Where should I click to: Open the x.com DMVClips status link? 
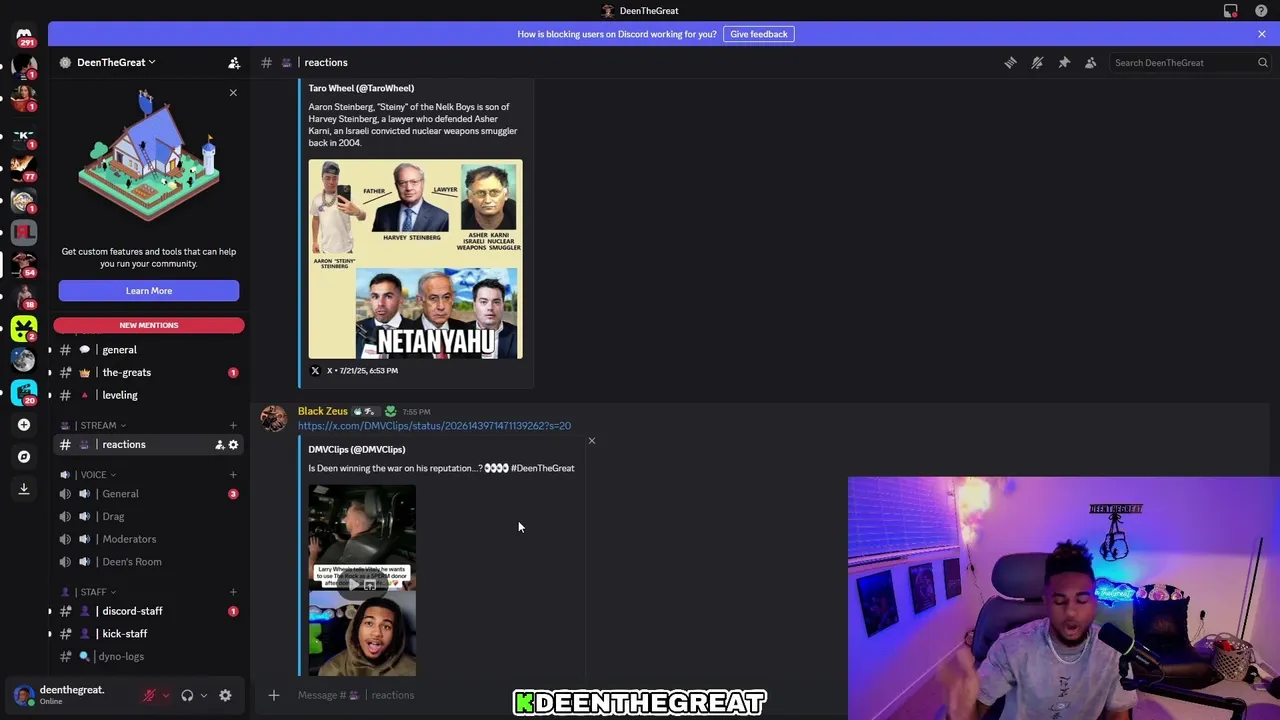(434, 426)
